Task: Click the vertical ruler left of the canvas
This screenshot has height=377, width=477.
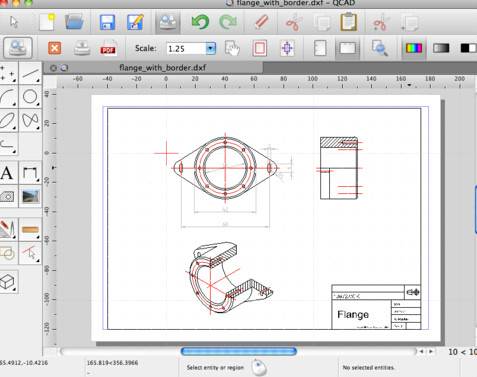Action: 50,217
